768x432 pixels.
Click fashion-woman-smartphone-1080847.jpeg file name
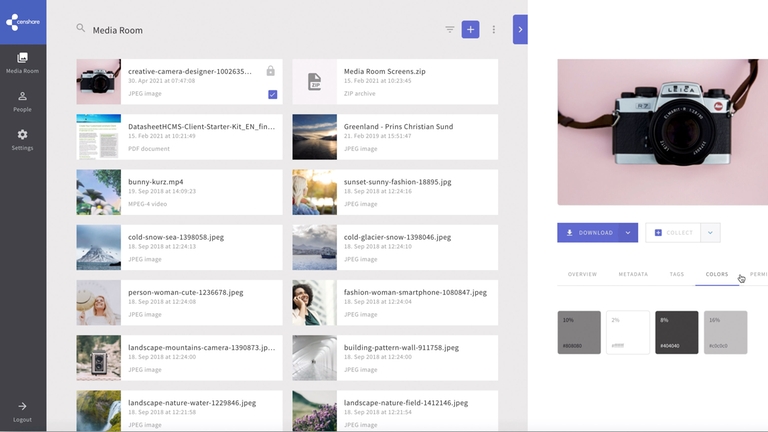click(415, 292)
